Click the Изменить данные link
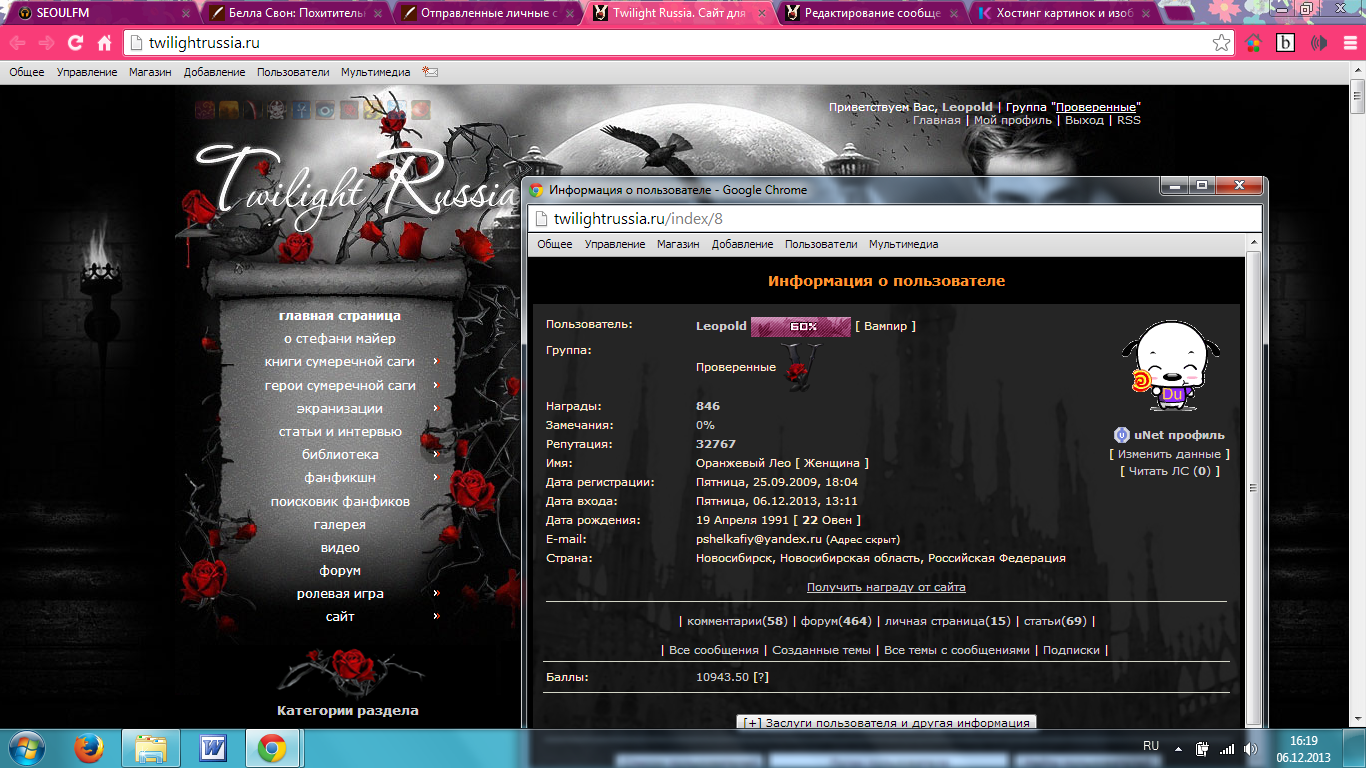Screen dimensions: 1366x768 pyautogui.click(x=1169, y=454)
